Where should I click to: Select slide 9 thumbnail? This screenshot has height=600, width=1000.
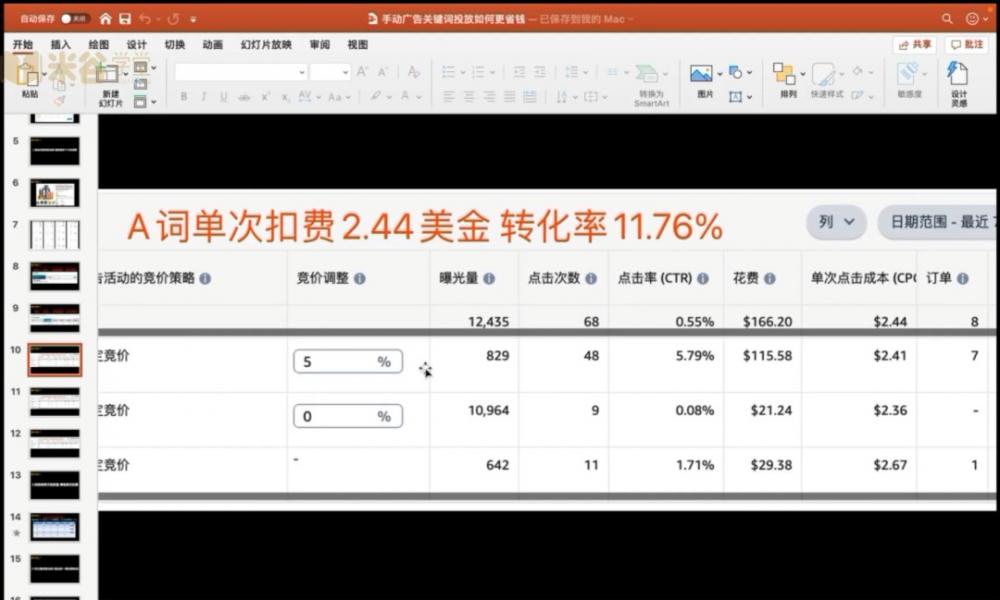point(55,318)
